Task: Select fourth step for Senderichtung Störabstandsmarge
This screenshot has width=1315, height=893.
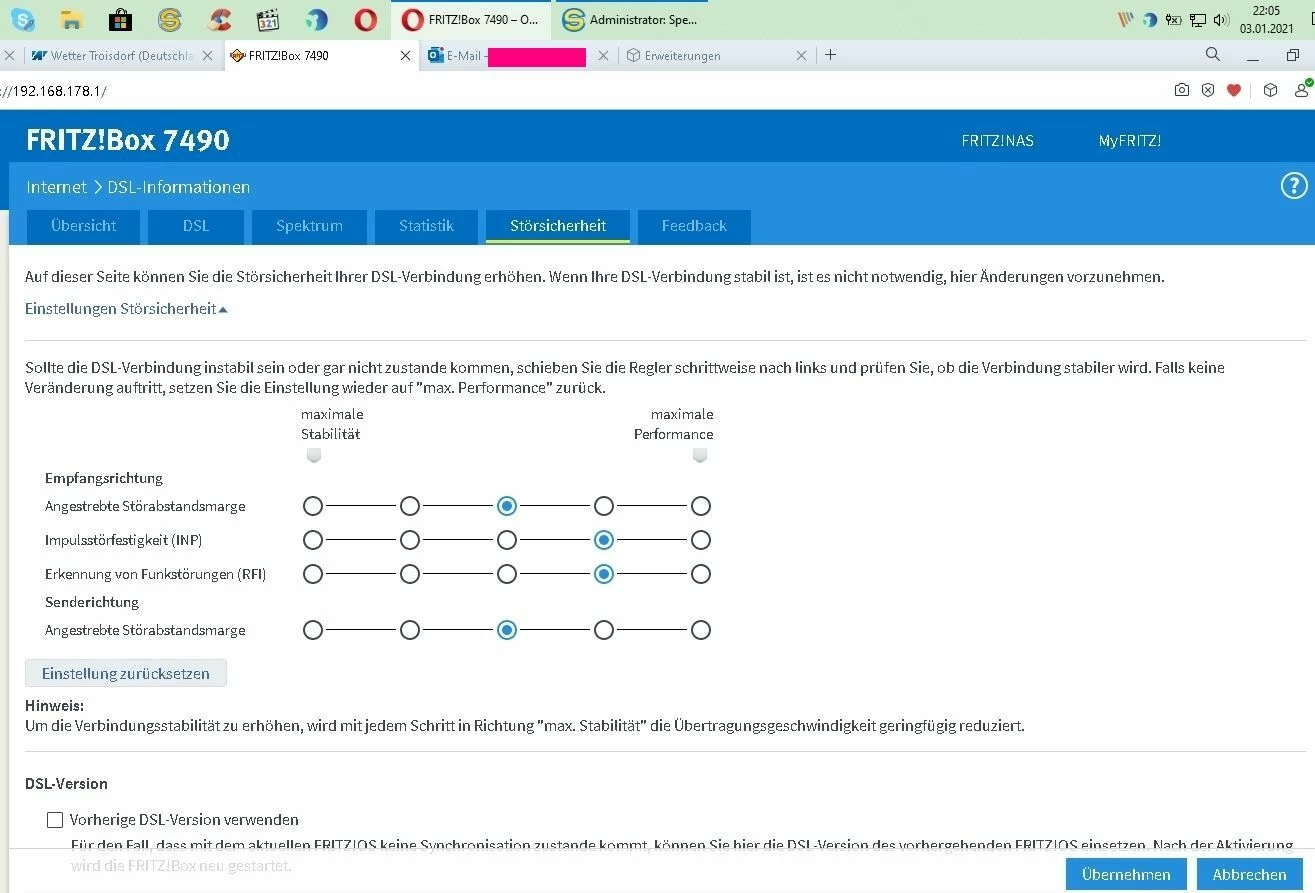Action: click(604, 630)
